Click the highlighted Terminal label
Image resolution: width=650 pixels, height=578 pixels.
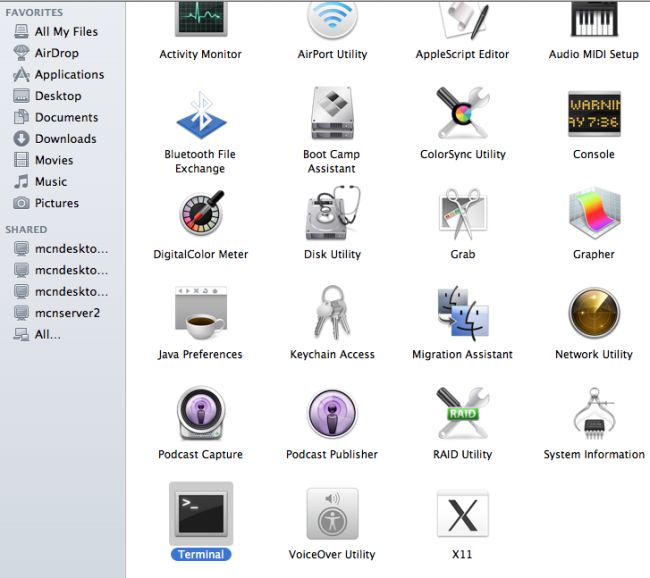[x=201, y=554]
